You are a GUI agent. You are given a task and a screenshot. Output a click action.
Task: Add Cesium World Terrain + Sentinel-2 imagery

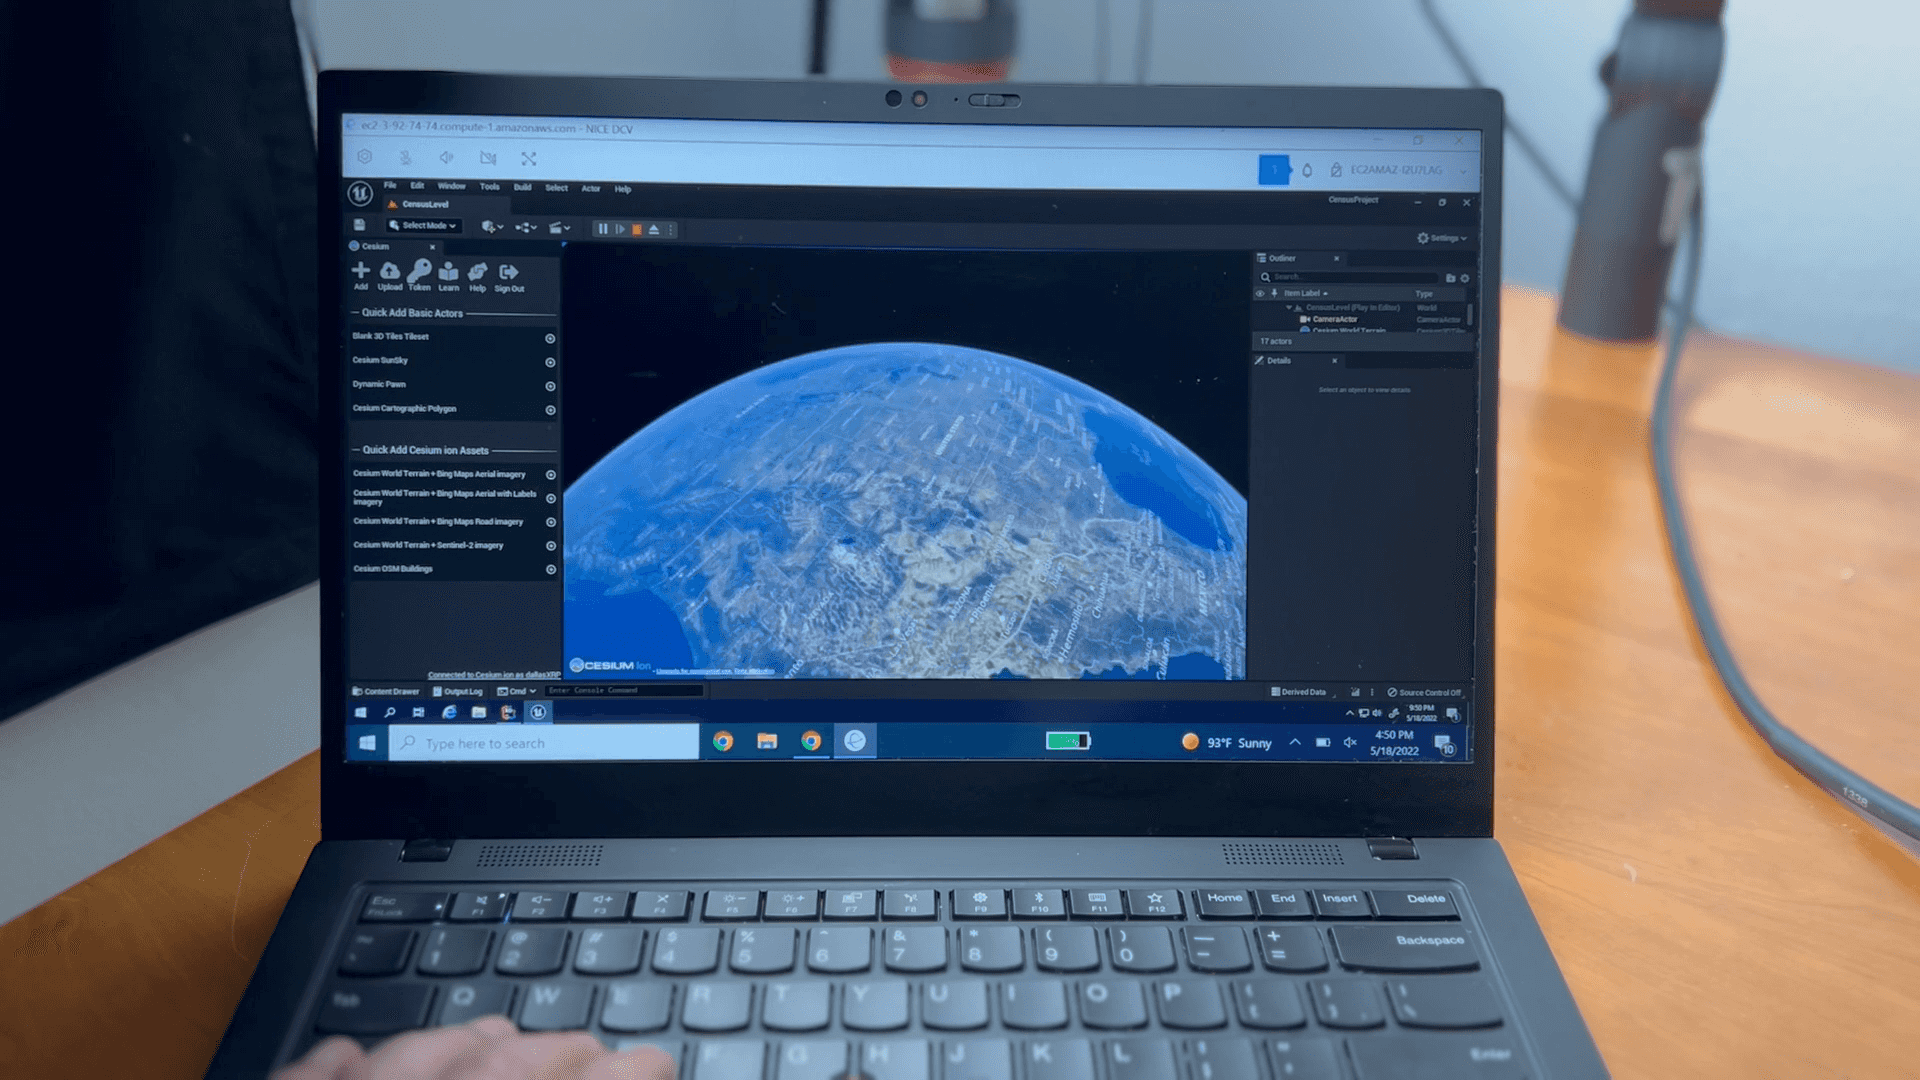coord(550,546)
